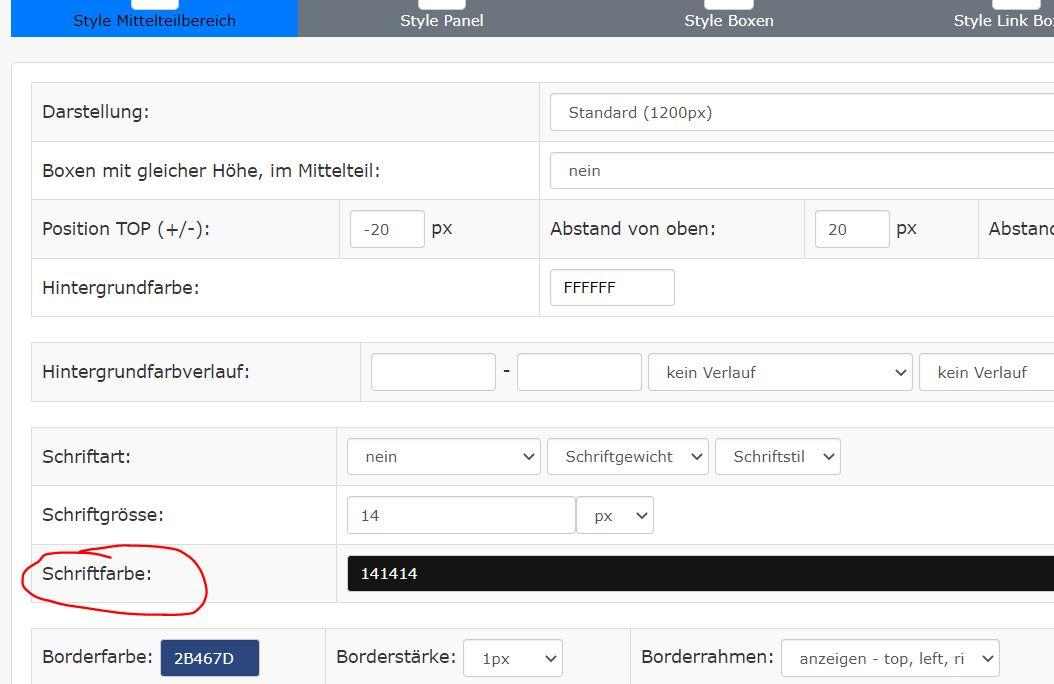
Task: Open the Schriftstil dropdown
Action: [777, 456]
